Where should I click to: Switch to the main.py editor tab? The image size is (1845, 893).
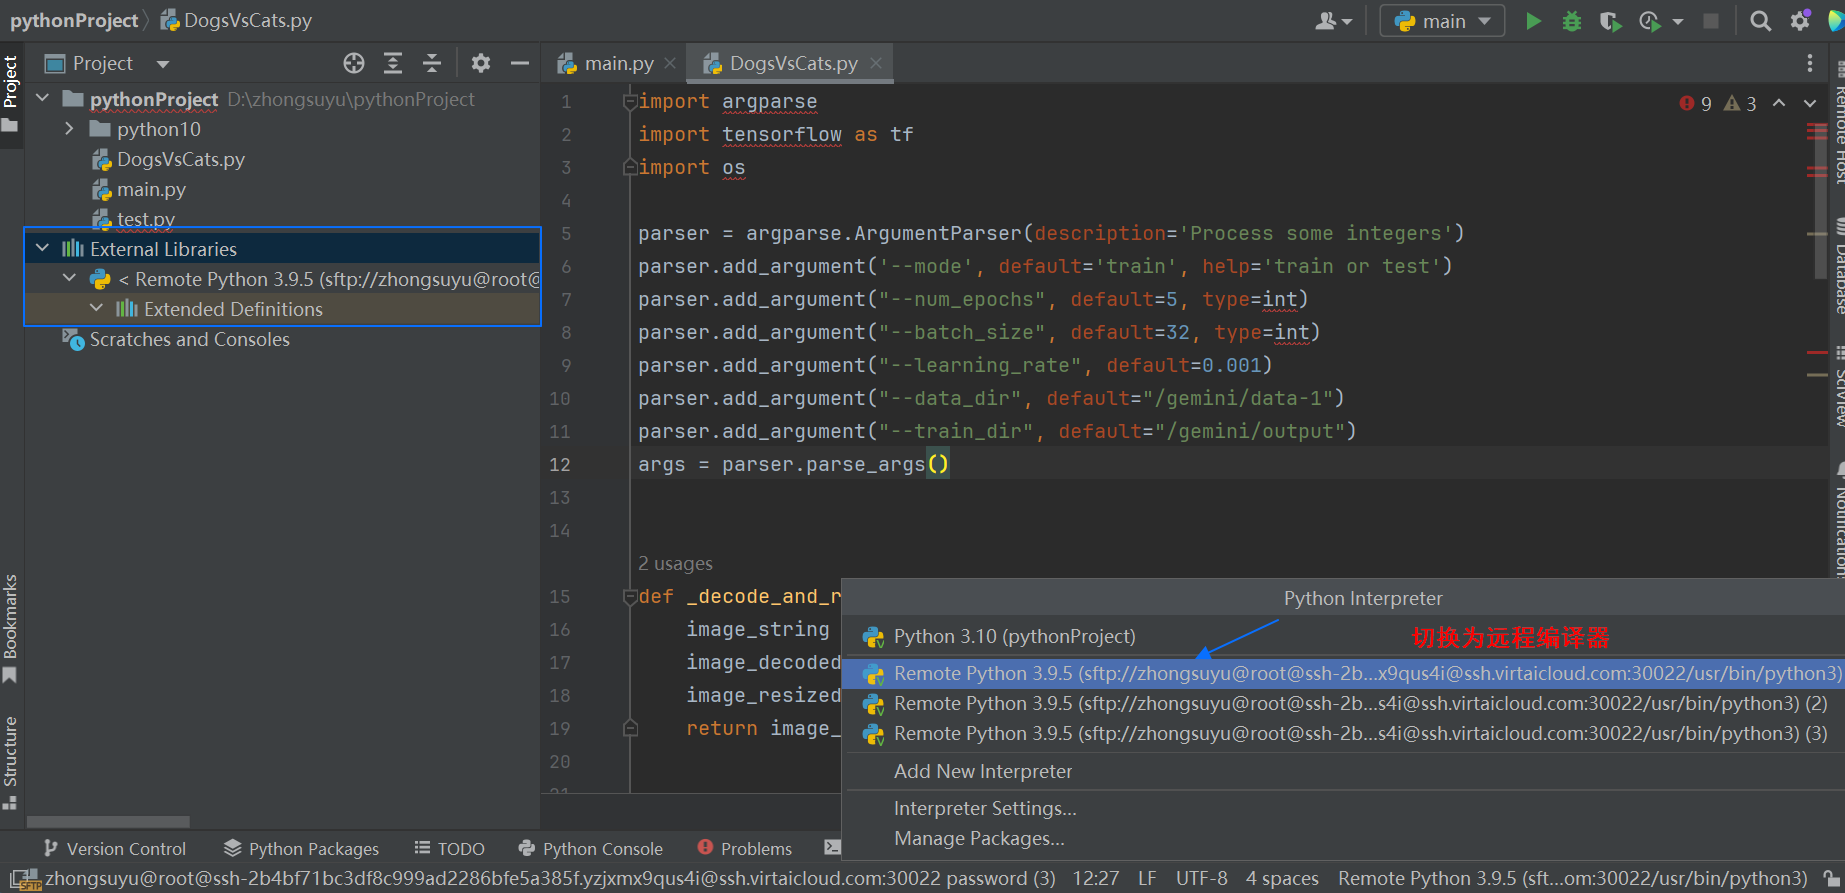pos(617,64)
